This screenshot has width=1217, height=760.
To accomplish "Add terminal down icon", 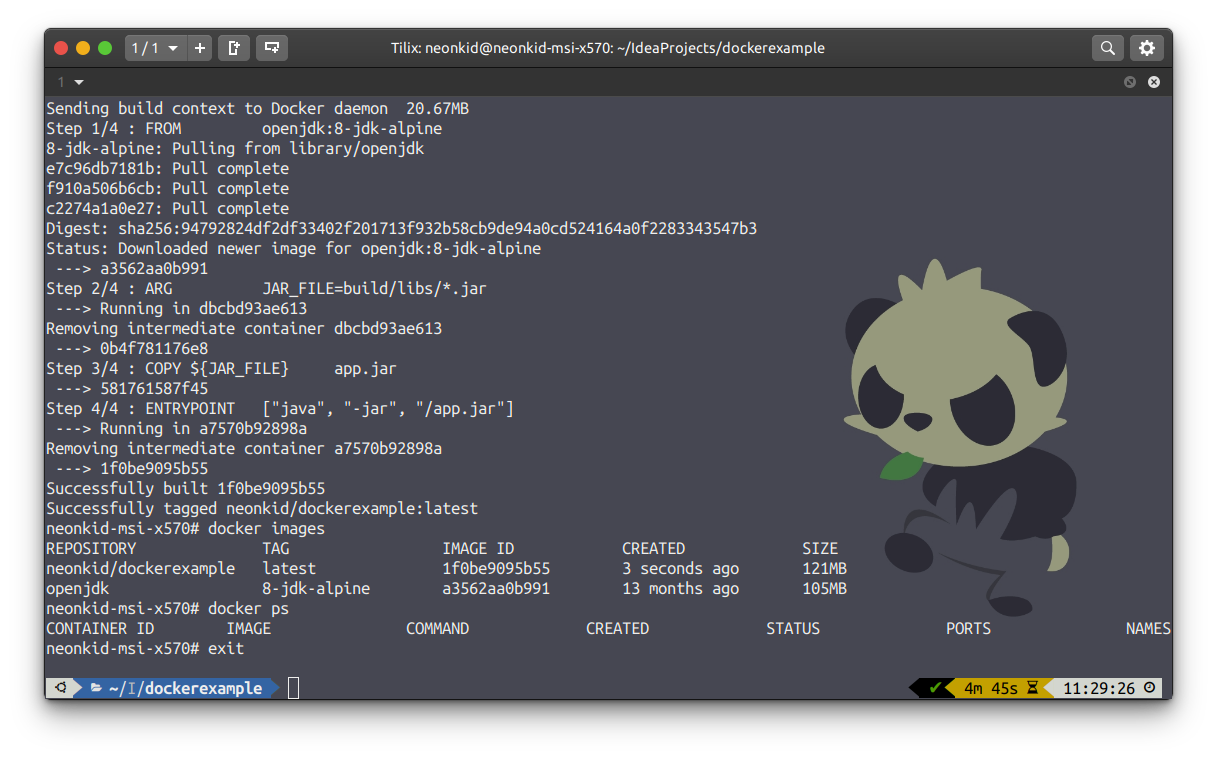I will coord(272,47).
